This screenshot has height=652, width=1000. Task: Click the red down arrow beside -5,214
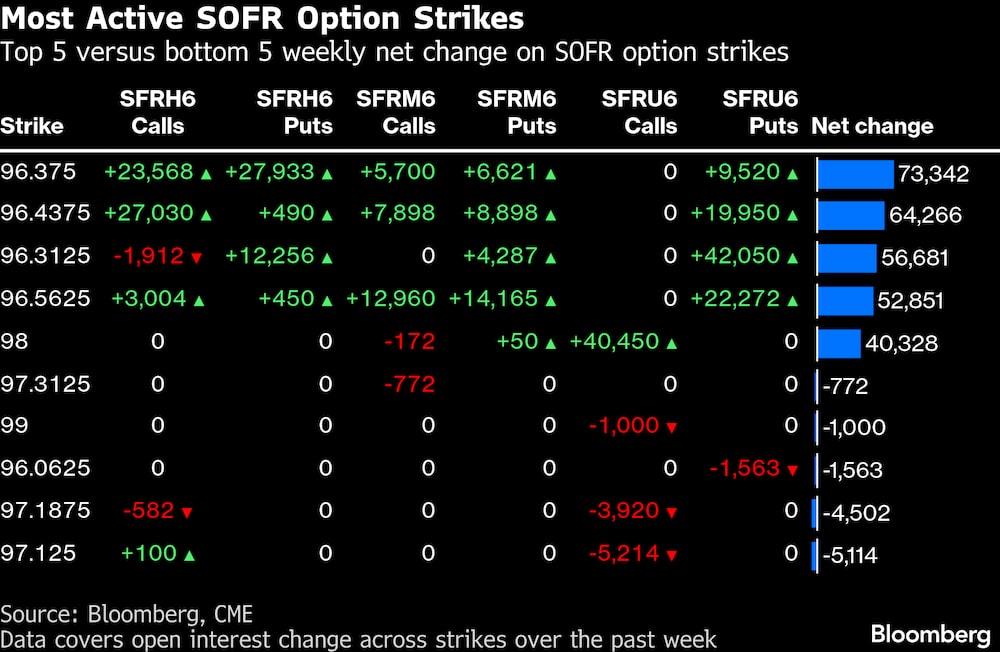(x=671, y=555)
